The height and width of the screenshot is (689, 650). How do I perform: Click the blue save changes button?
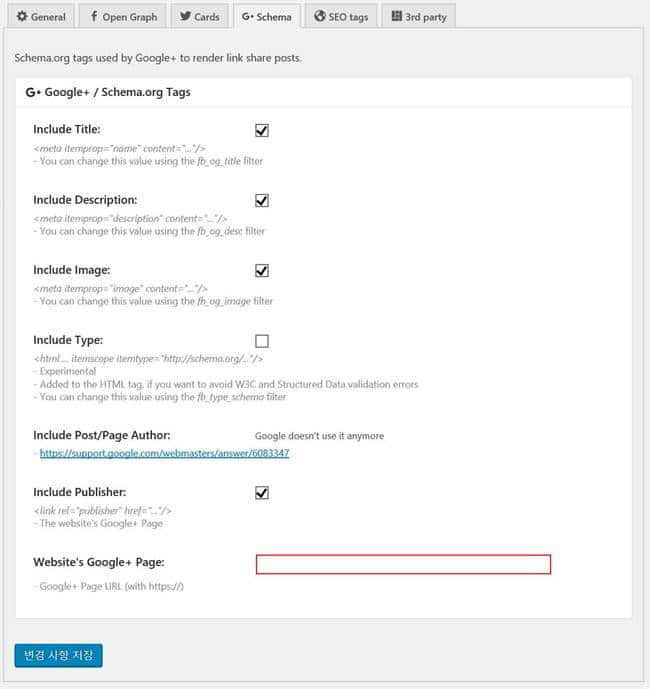(x=58, y=656)
